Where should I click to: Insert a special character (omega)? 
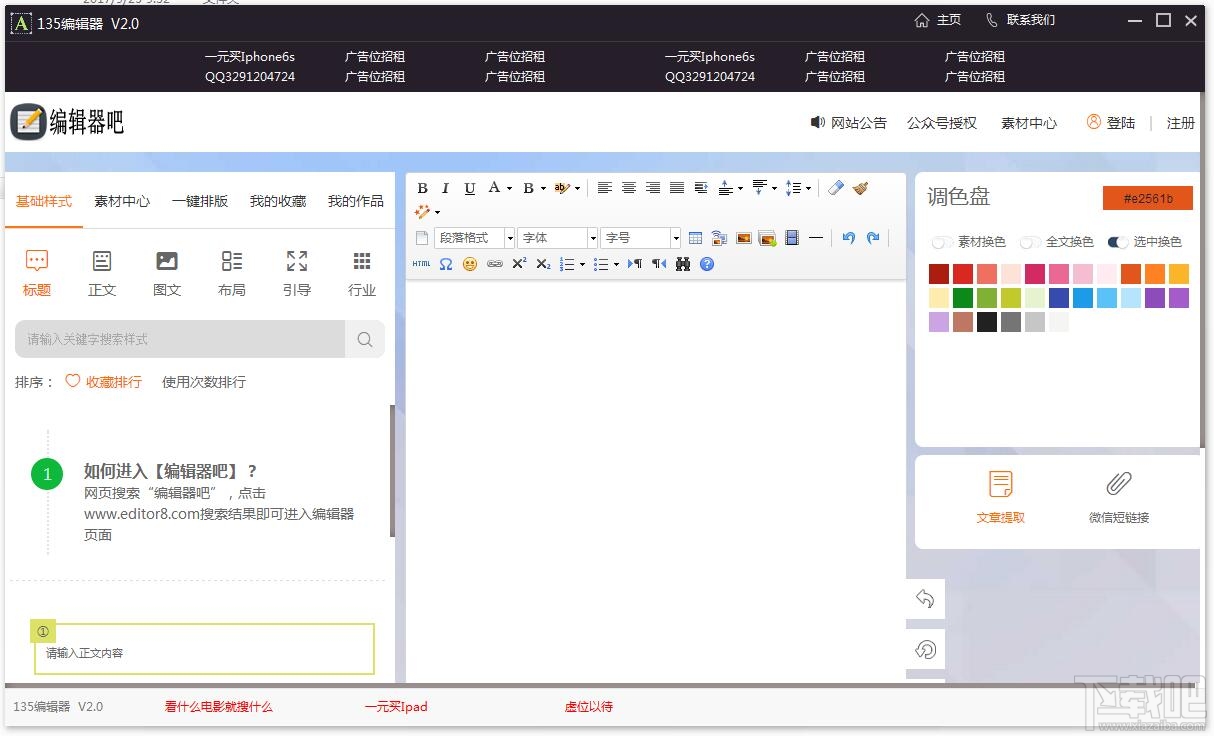click(x=446, y=264)
